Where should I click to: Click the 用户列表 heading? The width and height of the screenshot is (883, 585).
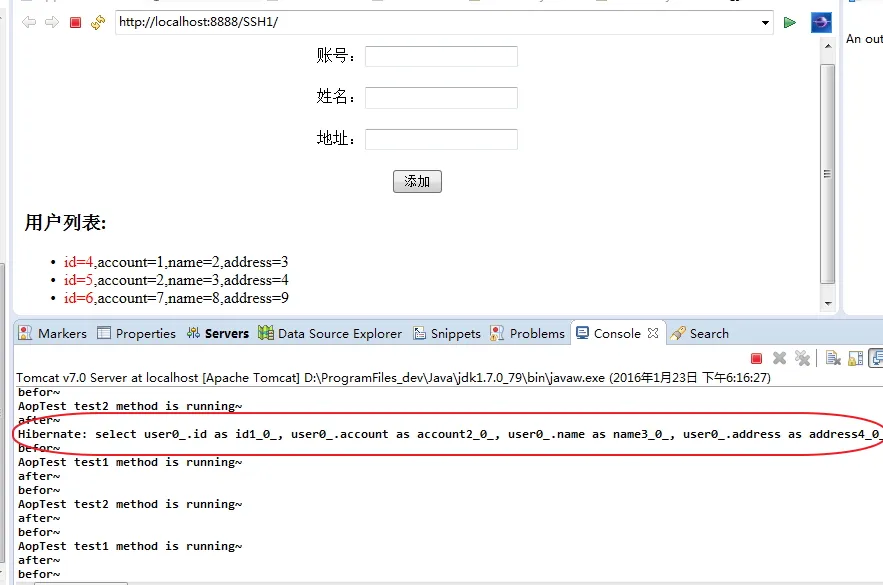(x=65, y=222)
